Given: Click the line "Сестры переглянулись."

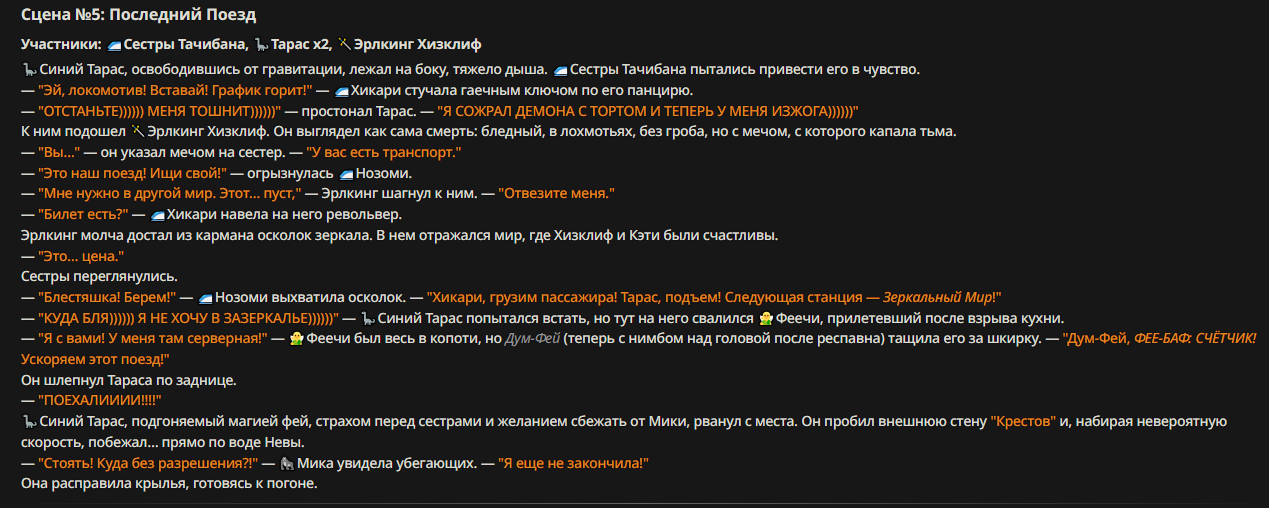Looking at the screenshot, I should click(99, 276).
